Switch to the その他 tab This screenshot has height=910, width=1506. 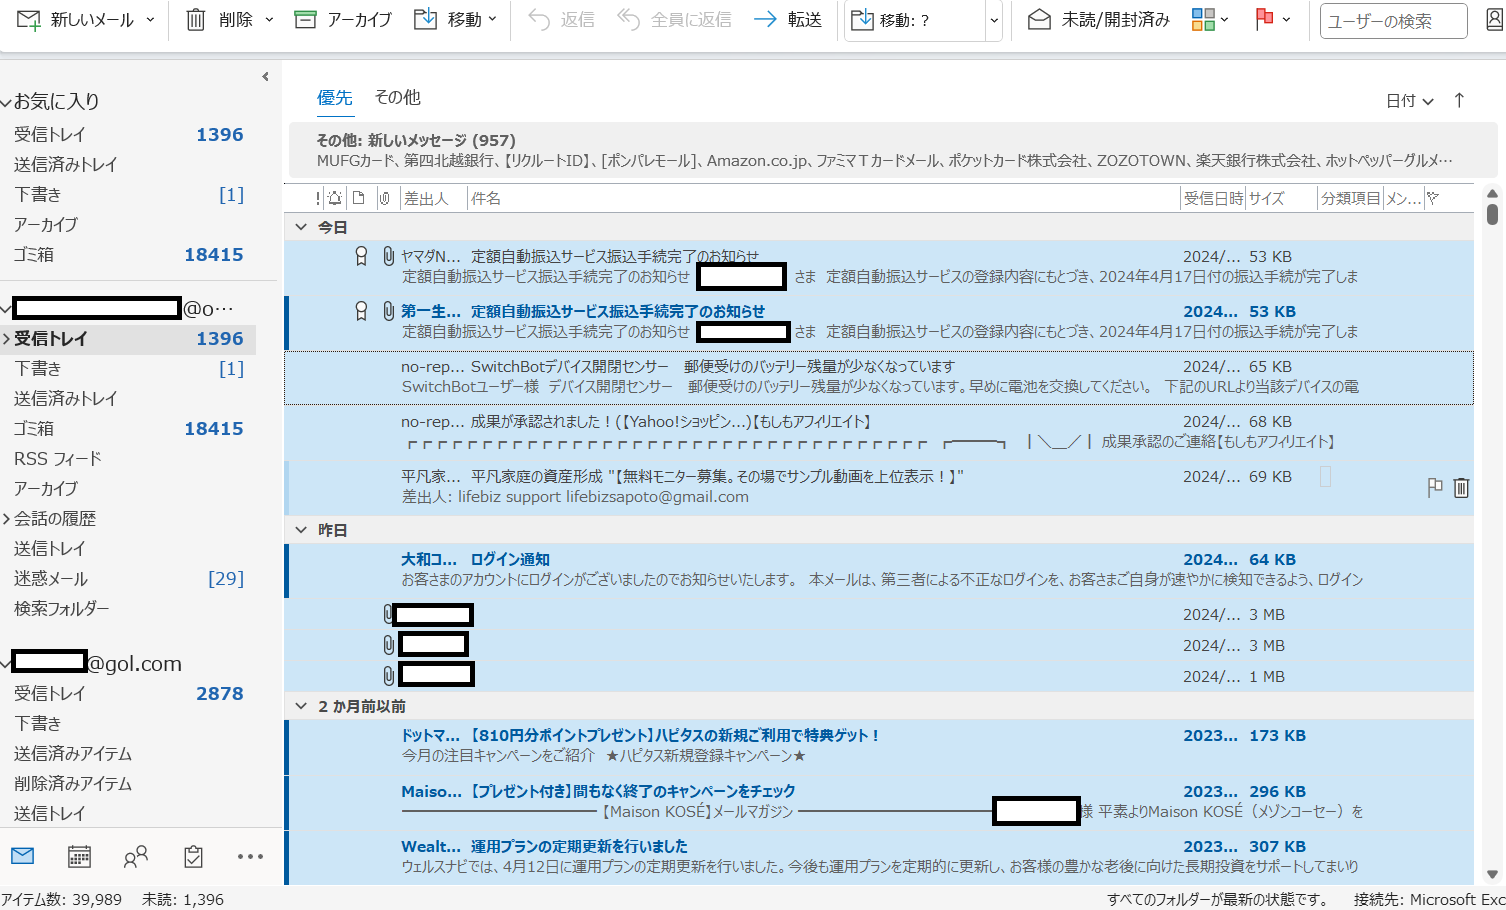pos(397,97)
